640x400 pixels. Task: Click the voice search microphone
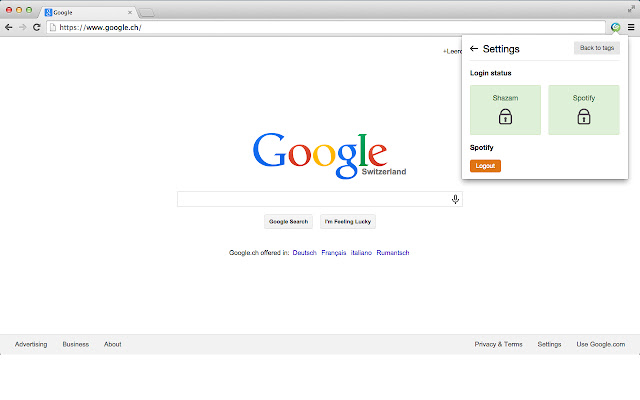coord(455,199)
